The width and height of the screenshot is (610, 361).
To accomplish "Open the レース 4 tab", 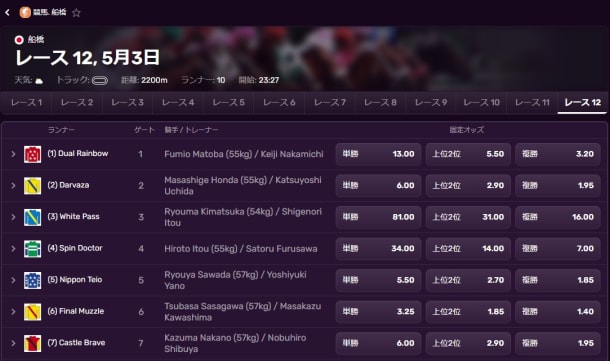I will 178,103.
